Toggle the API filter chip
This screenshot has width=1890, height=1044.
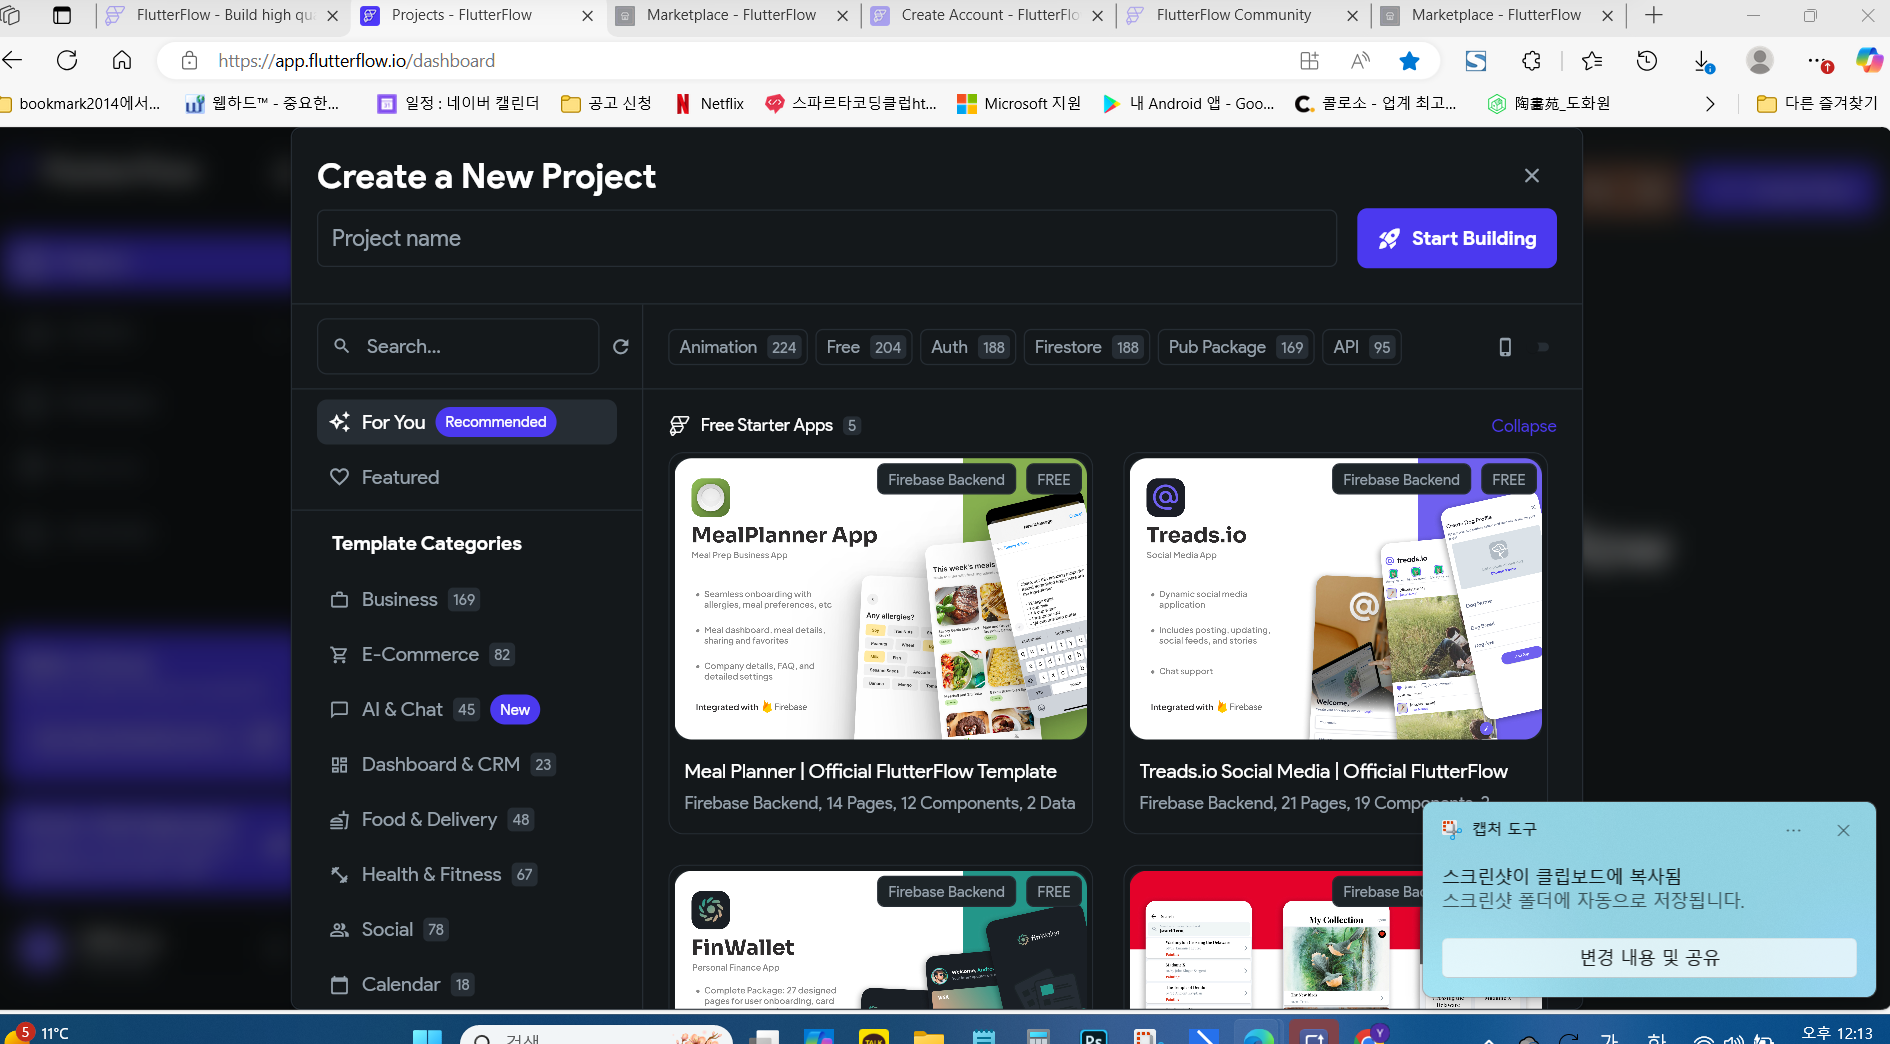[1362, 347]
